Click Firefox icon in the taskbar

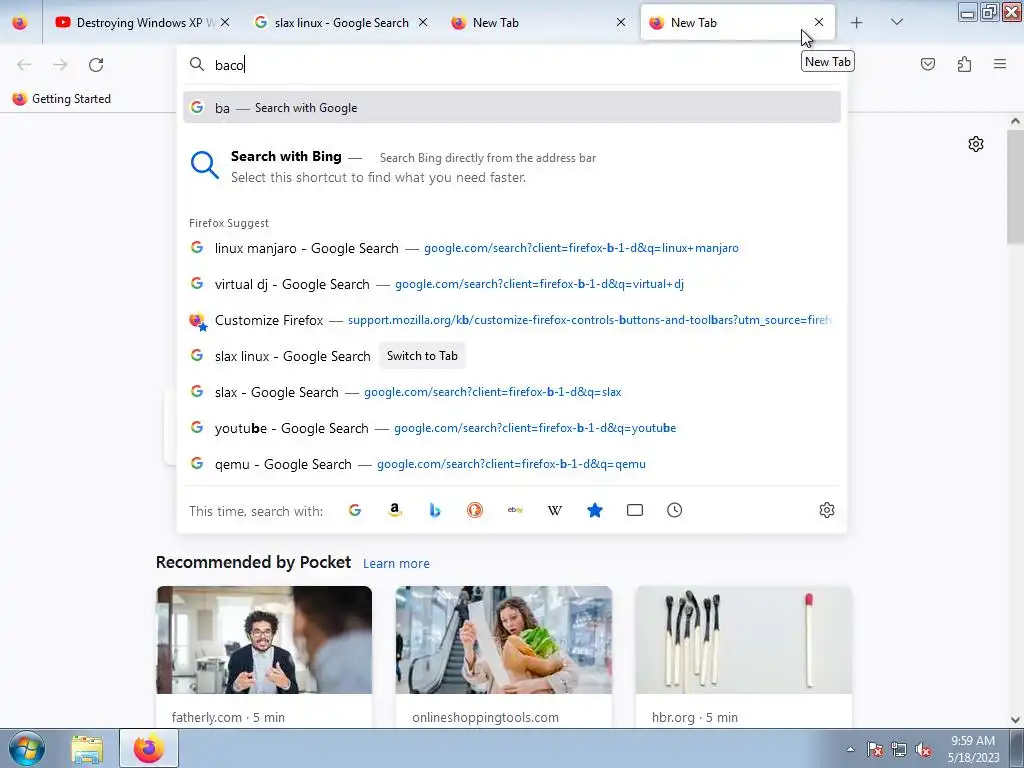(x=149, y=748)
